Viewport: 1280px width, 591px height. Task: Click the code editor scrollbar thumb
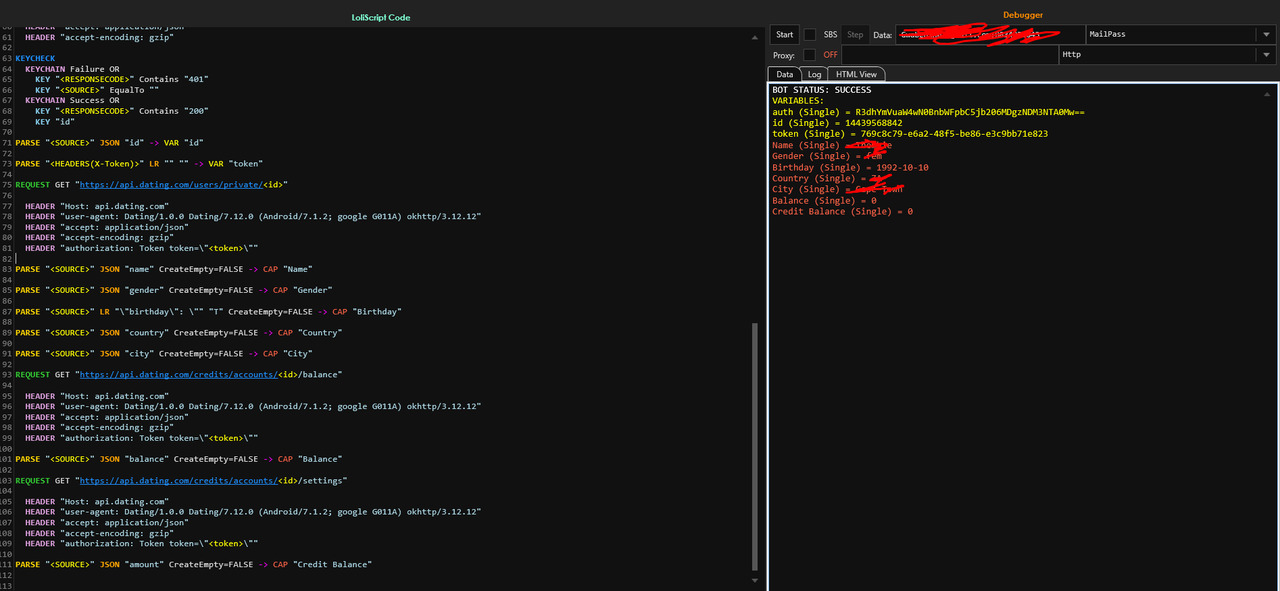(x=755, y=445)
